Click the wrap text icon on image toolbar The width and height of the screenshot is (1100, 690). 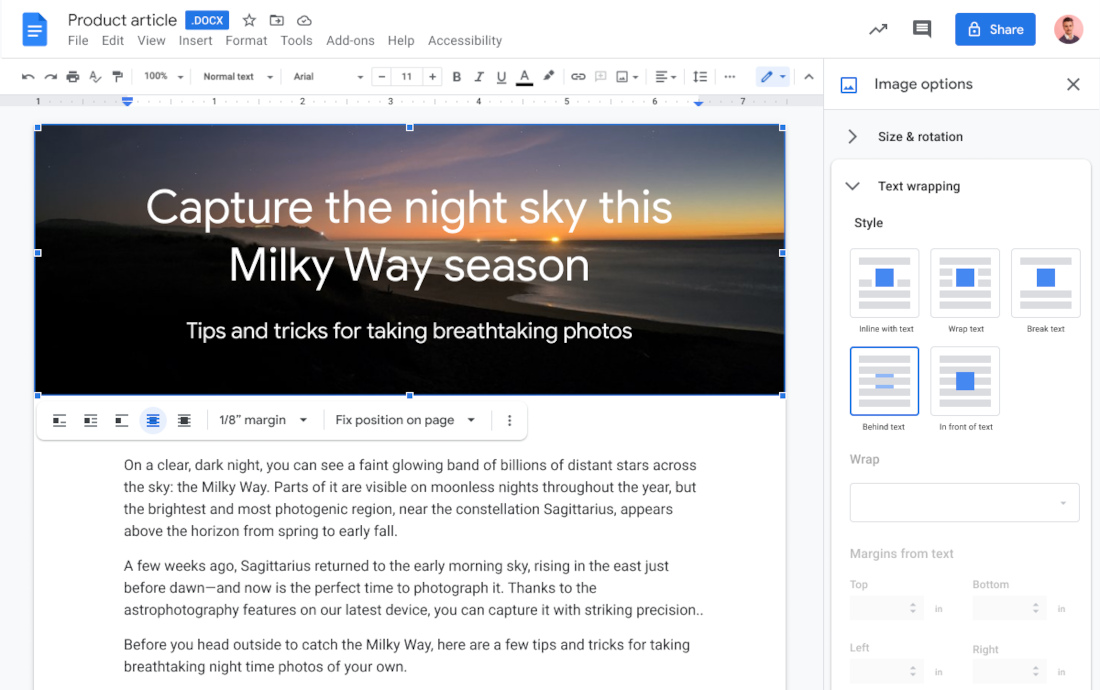tap(90, 421)
